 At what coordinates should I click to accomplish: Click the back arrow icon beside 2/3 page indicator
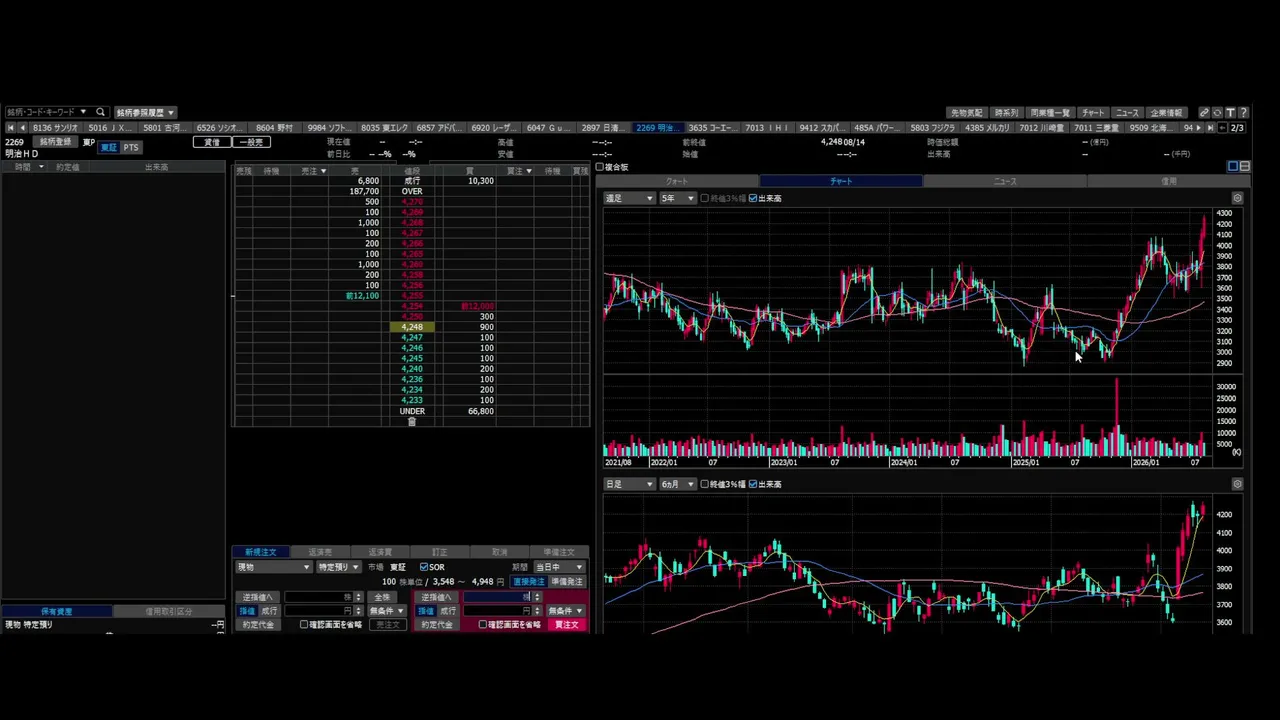(x=1222, y=128)
